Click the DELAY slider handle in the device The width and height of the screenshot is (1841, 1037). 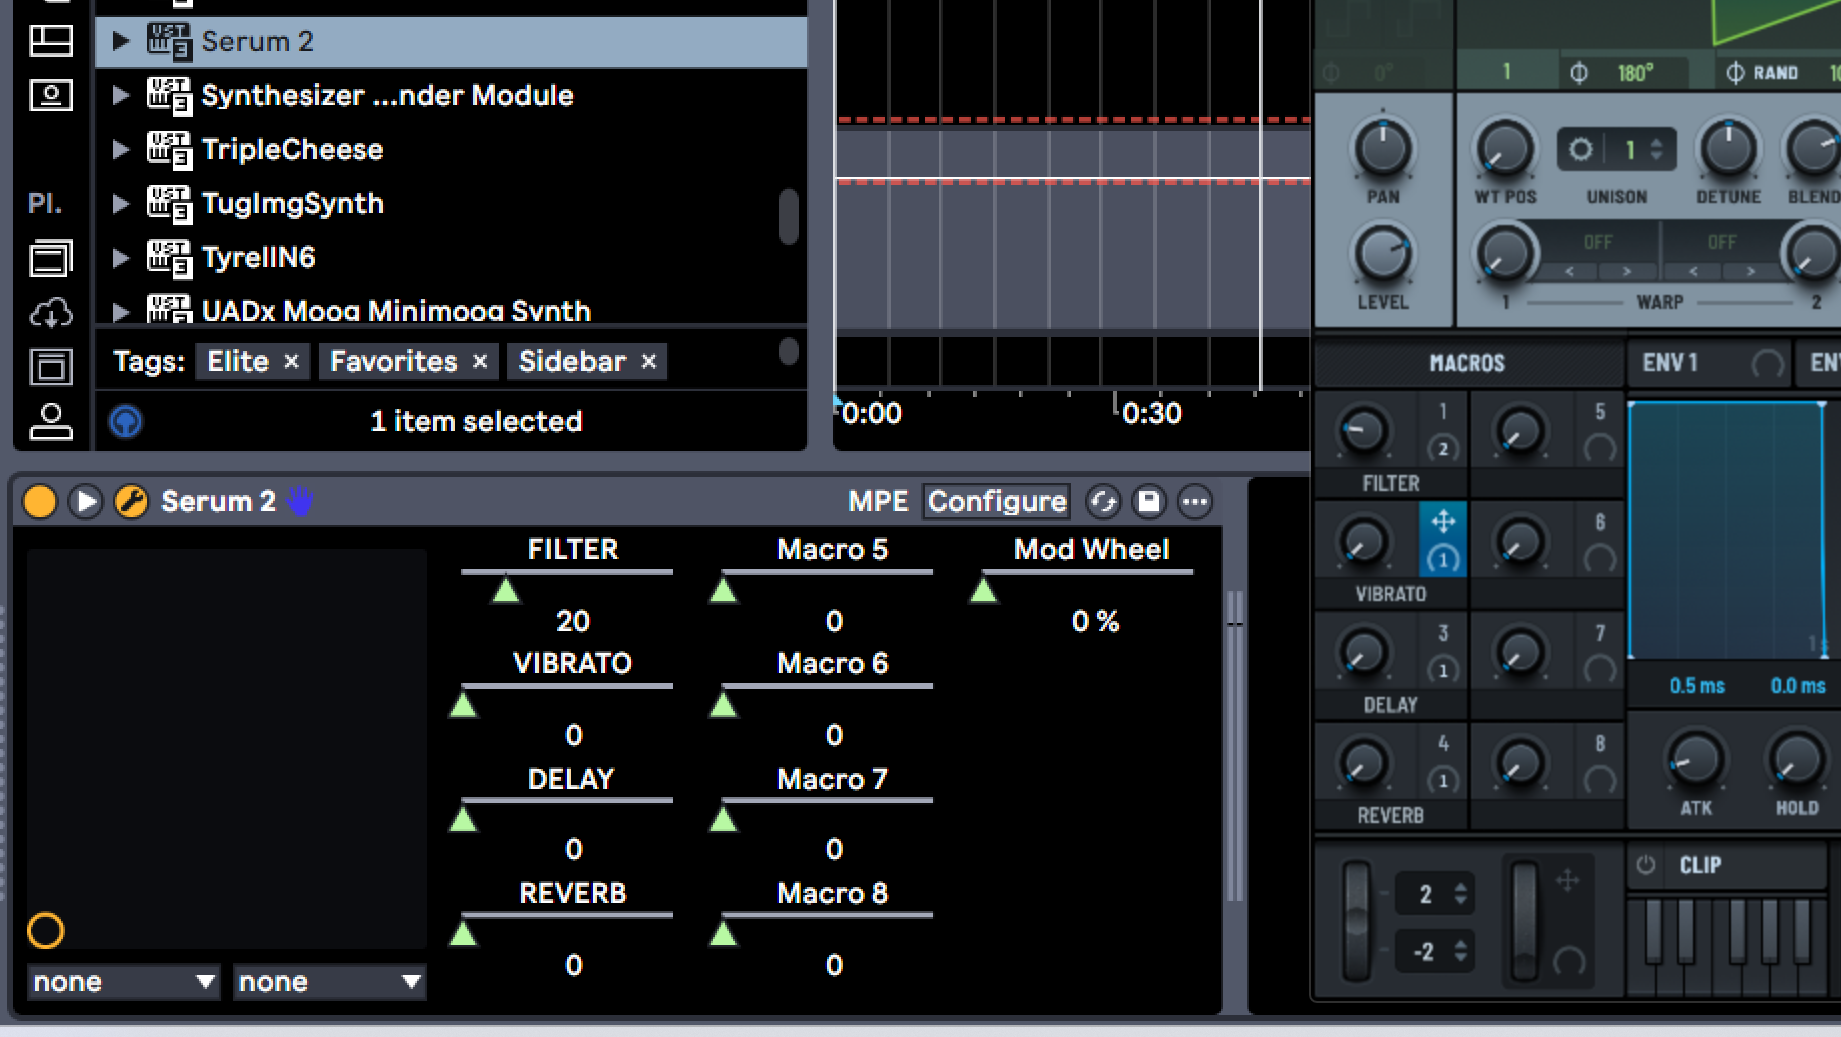click(x=463, y=819)
